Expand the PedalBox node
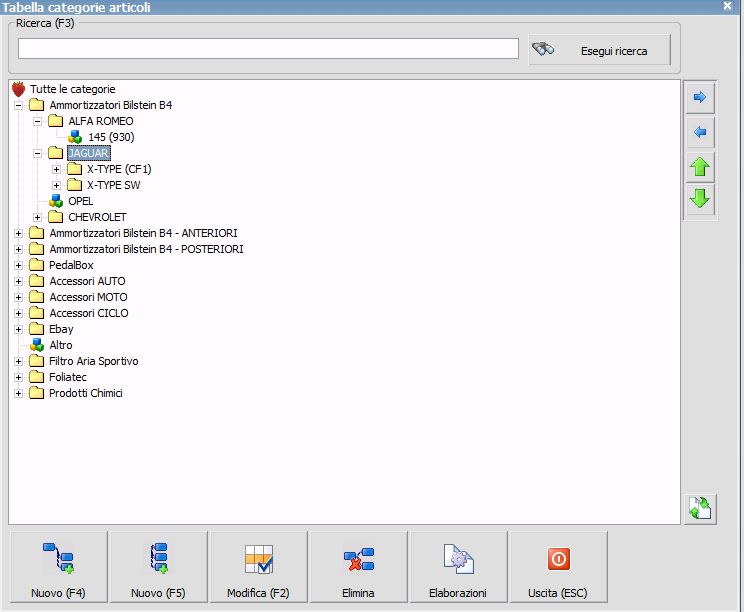Viewport: 744px width, 612px height. pos(19,265)
